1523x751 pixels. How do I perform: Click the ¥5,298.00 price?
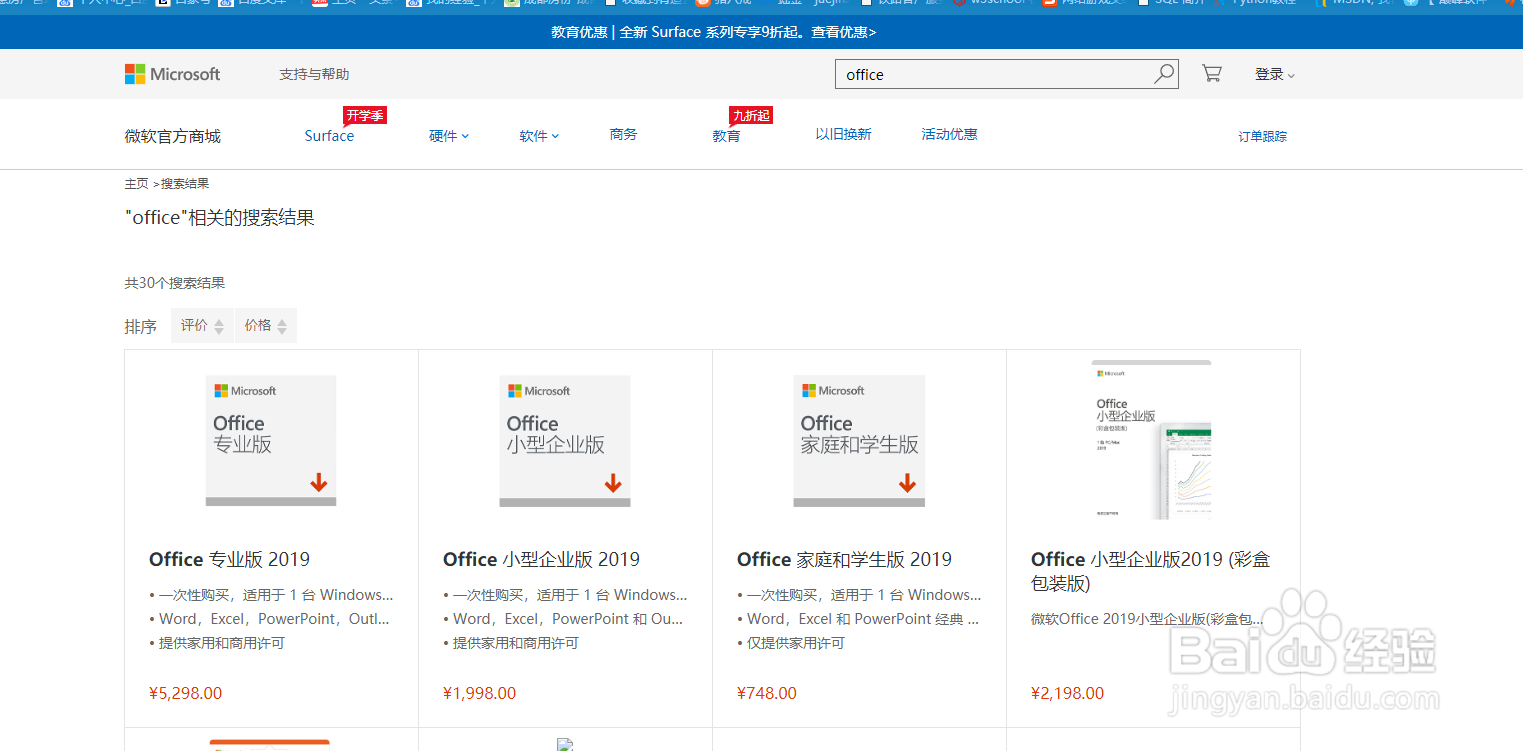(185, 693)
